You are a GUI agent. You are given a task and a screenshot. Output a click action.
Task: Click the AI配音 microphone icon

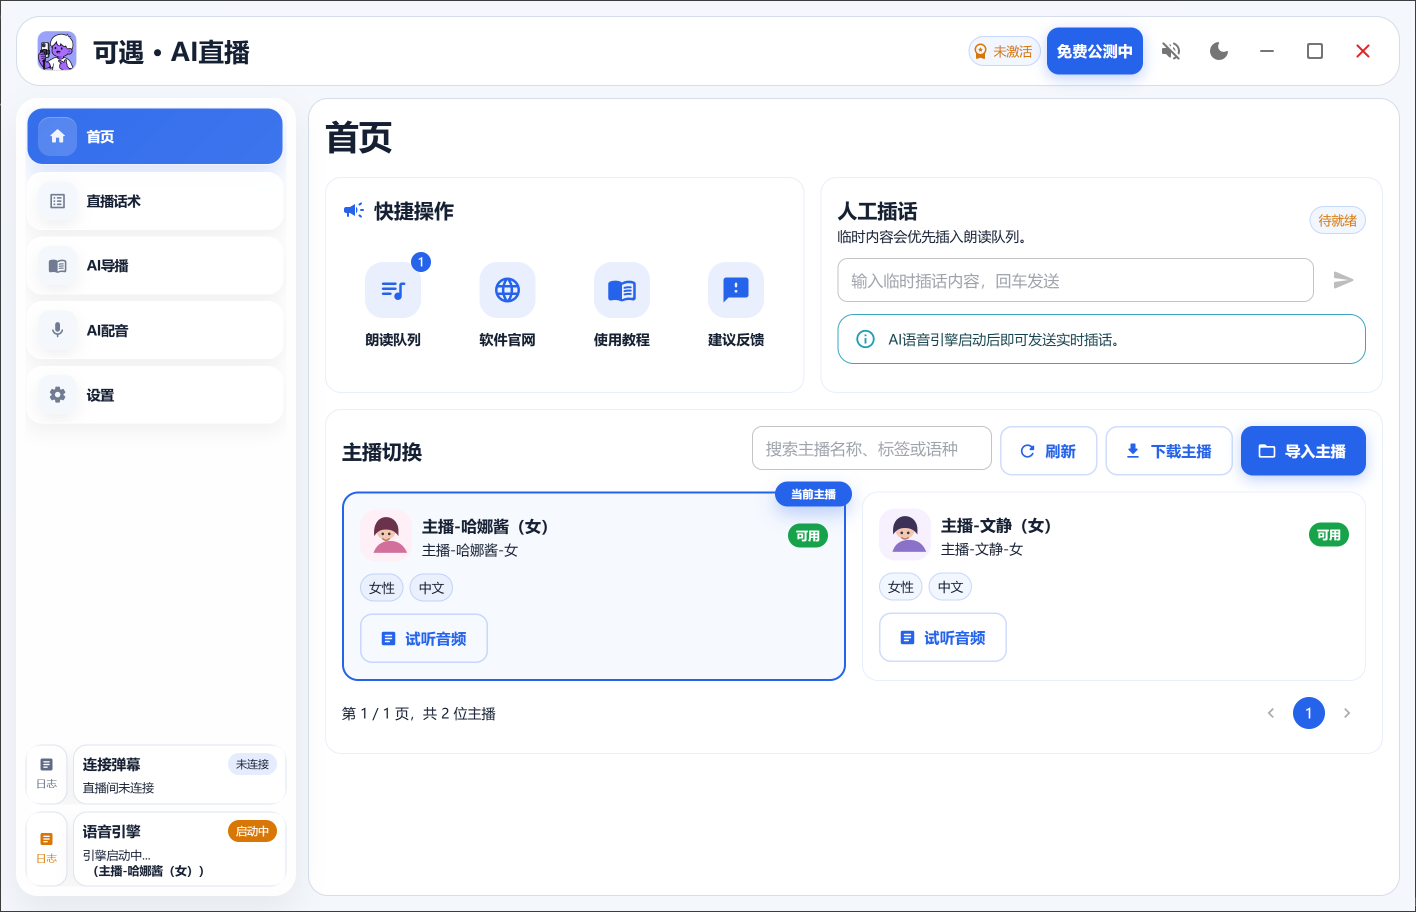(58, 330)
